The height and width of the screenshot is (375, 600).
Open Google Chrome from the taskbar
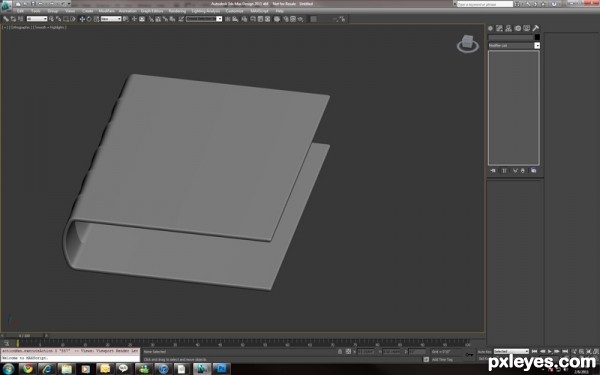point(28,369)
